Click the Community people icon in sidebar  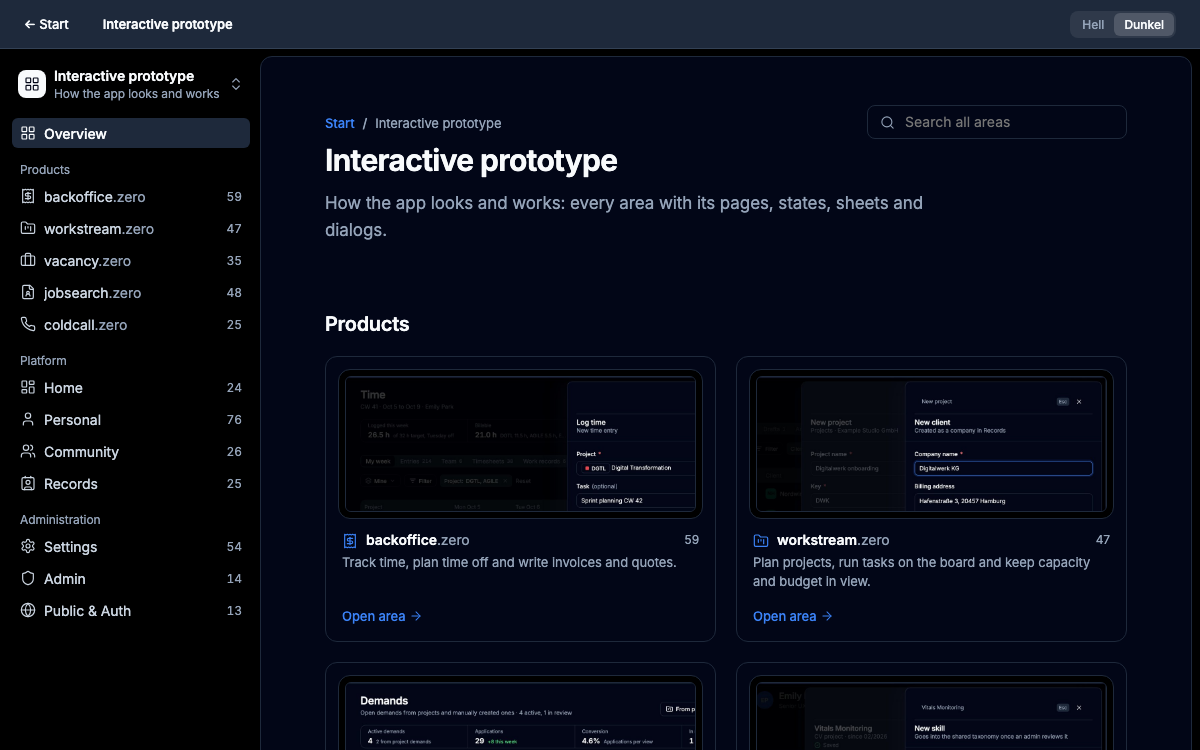point(28,452)
